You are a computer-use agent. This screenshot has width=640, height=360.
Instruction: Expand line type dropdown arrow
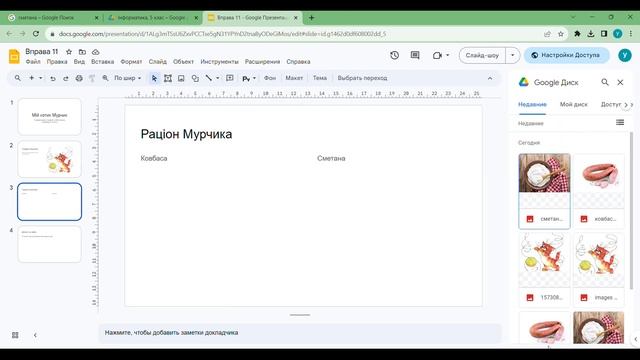(x=218, y=78)
